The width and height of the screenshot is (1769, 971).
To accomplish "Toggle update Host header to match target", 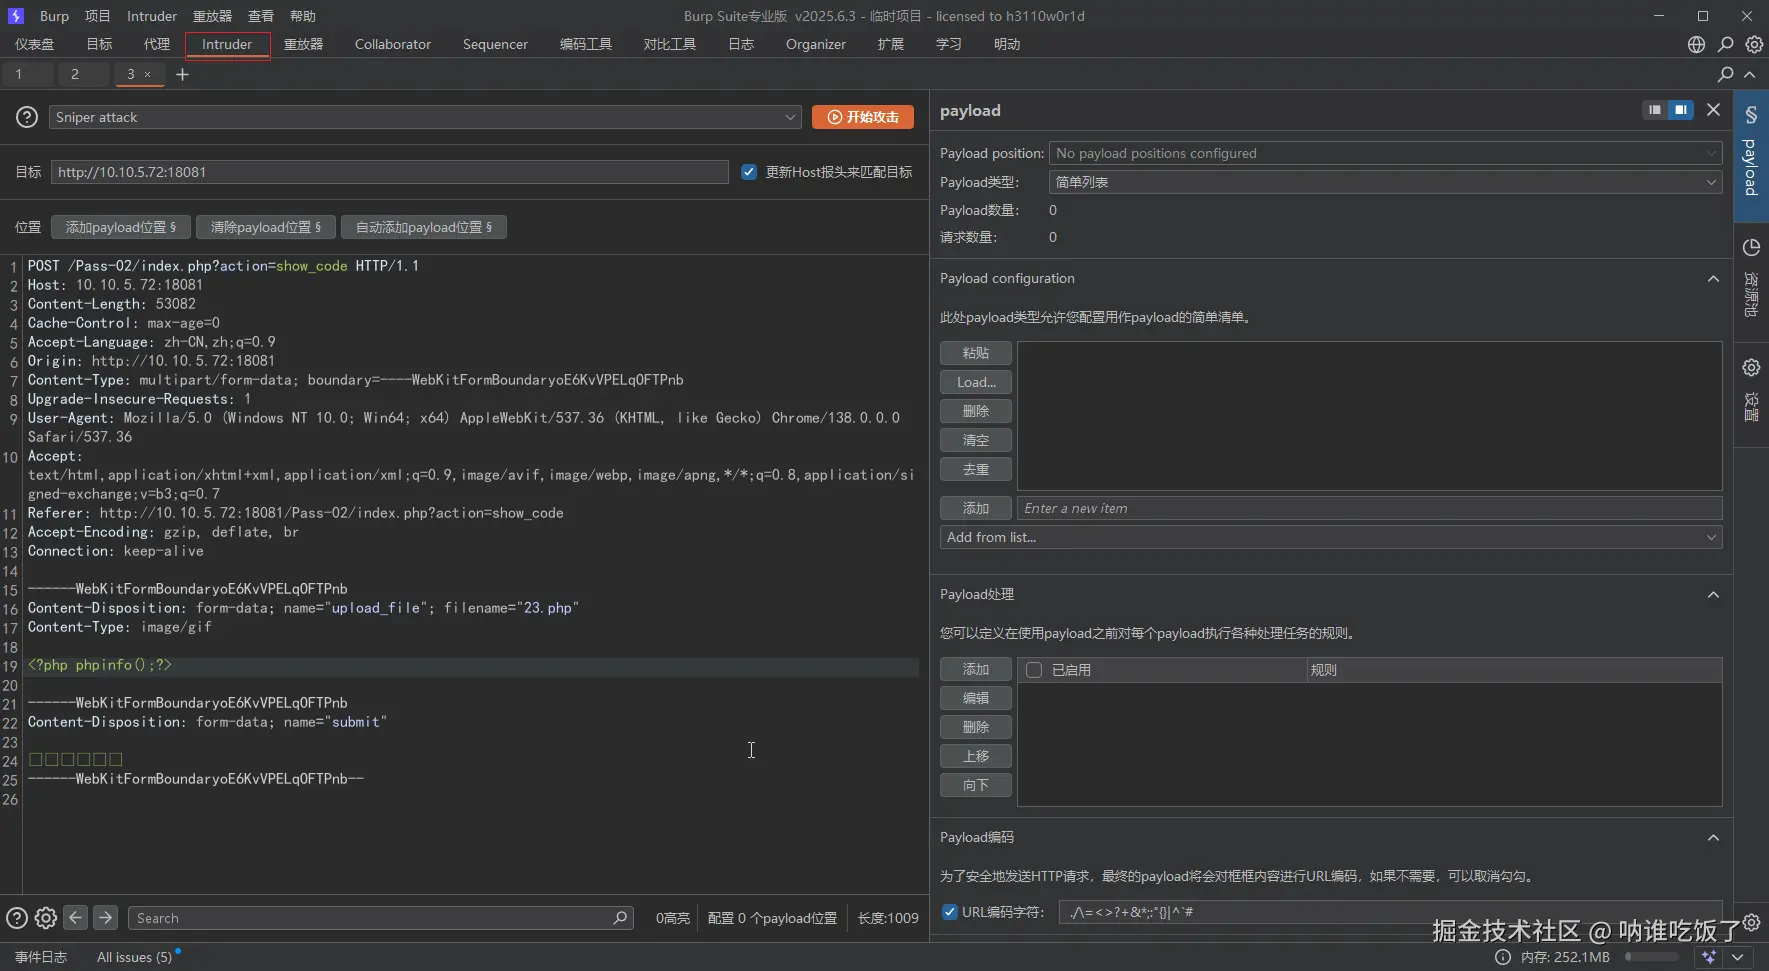I will [x=748, y=172].
